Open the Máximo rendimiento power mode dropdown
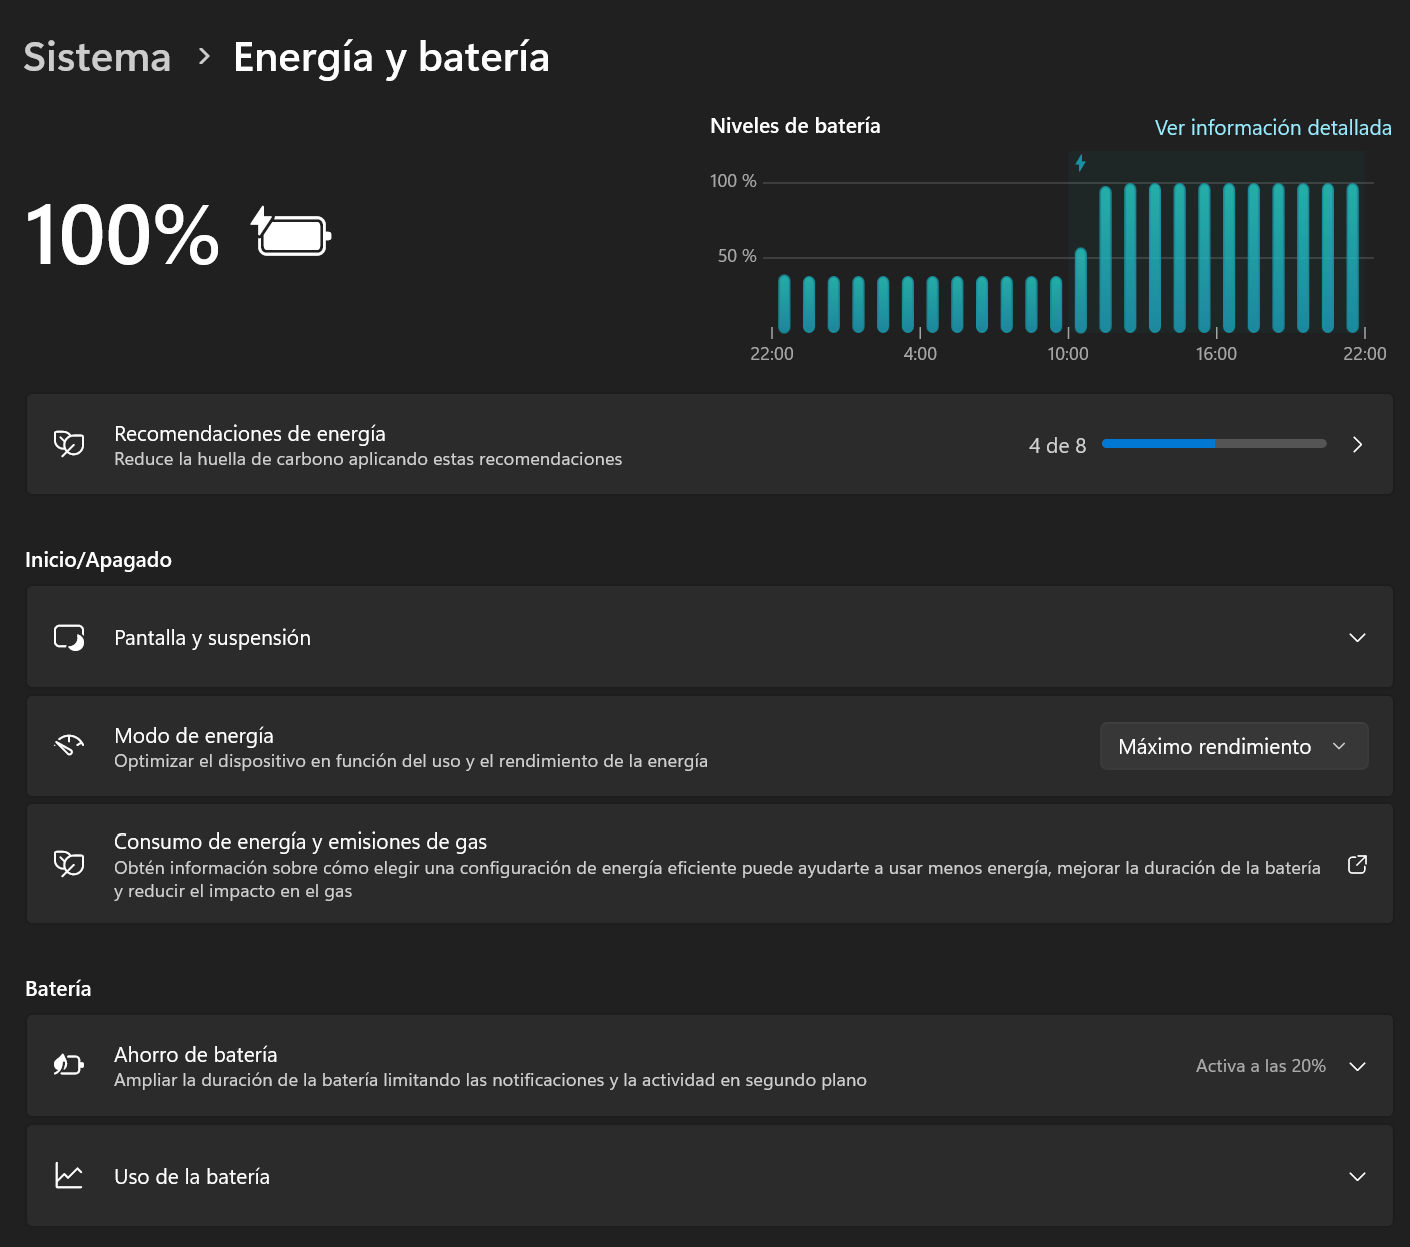1410x1247 pixels. coord(1233,747)
